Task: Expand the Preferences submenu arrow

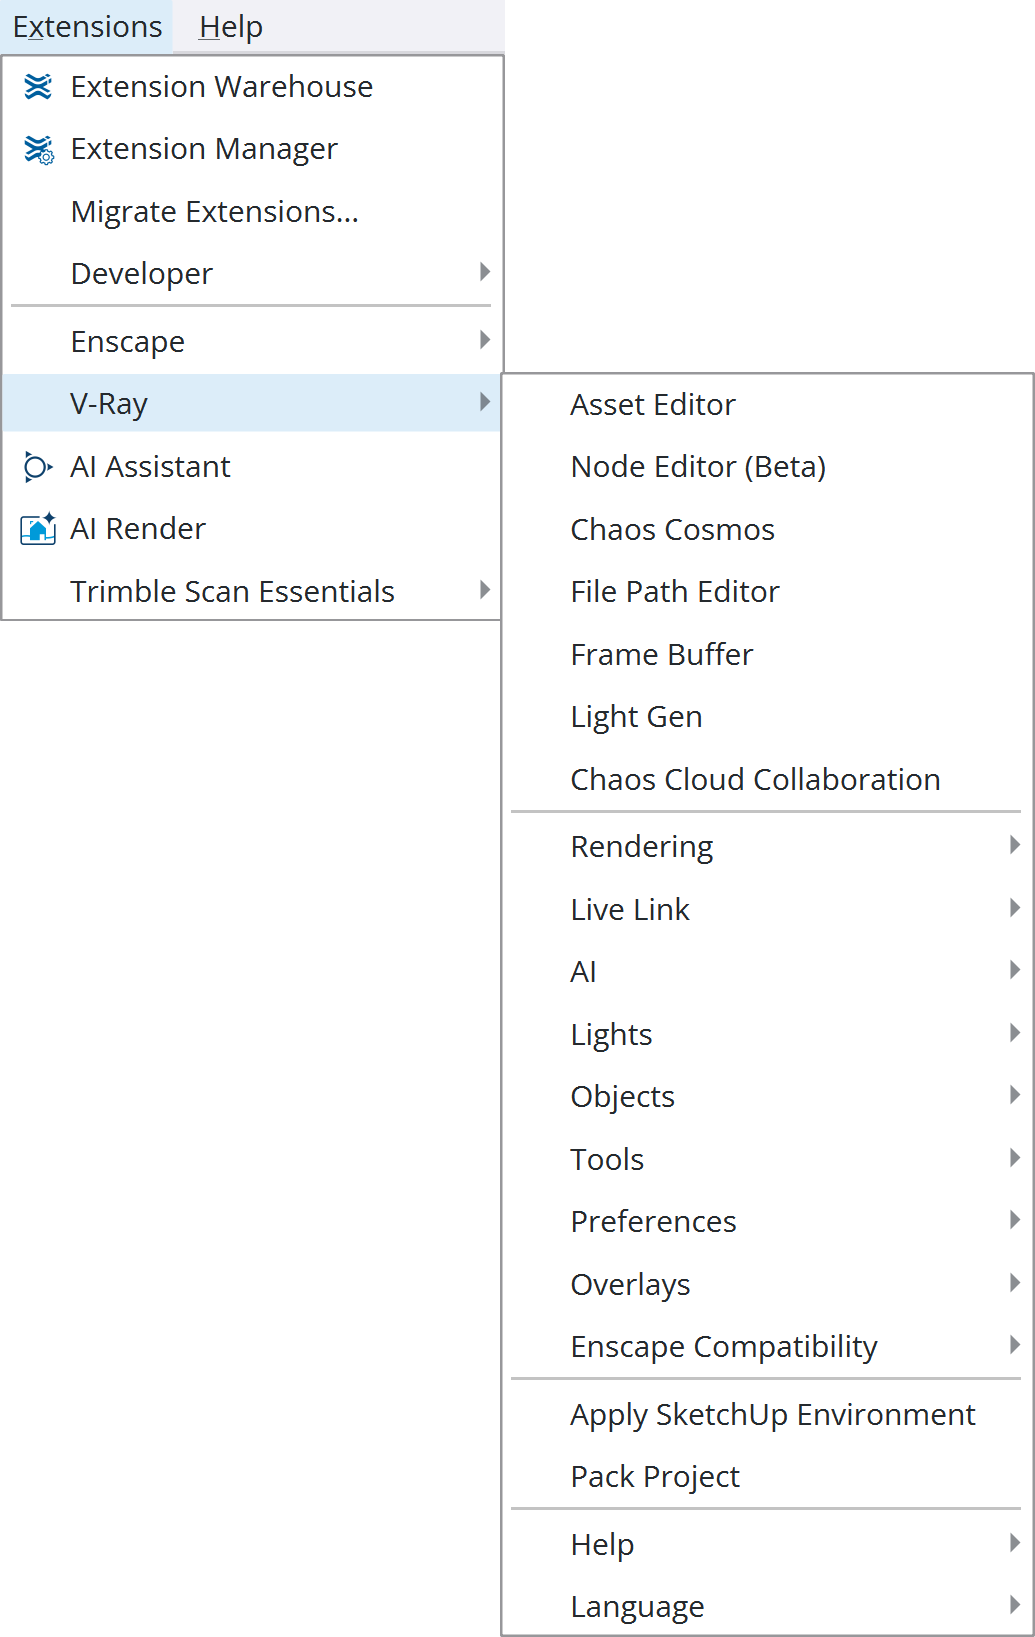Action: [x=1015, y=1220]
